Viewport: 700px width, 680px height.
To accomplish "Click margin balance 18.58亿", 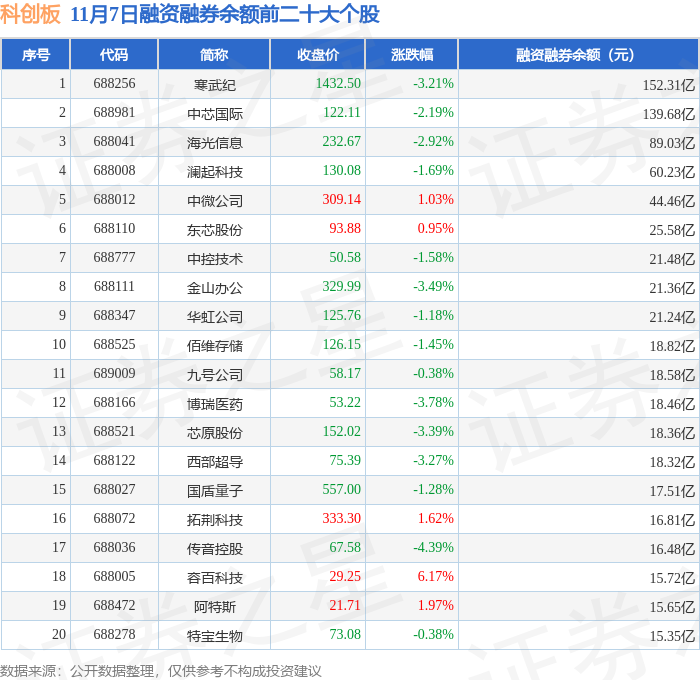I will coord(672,375).
